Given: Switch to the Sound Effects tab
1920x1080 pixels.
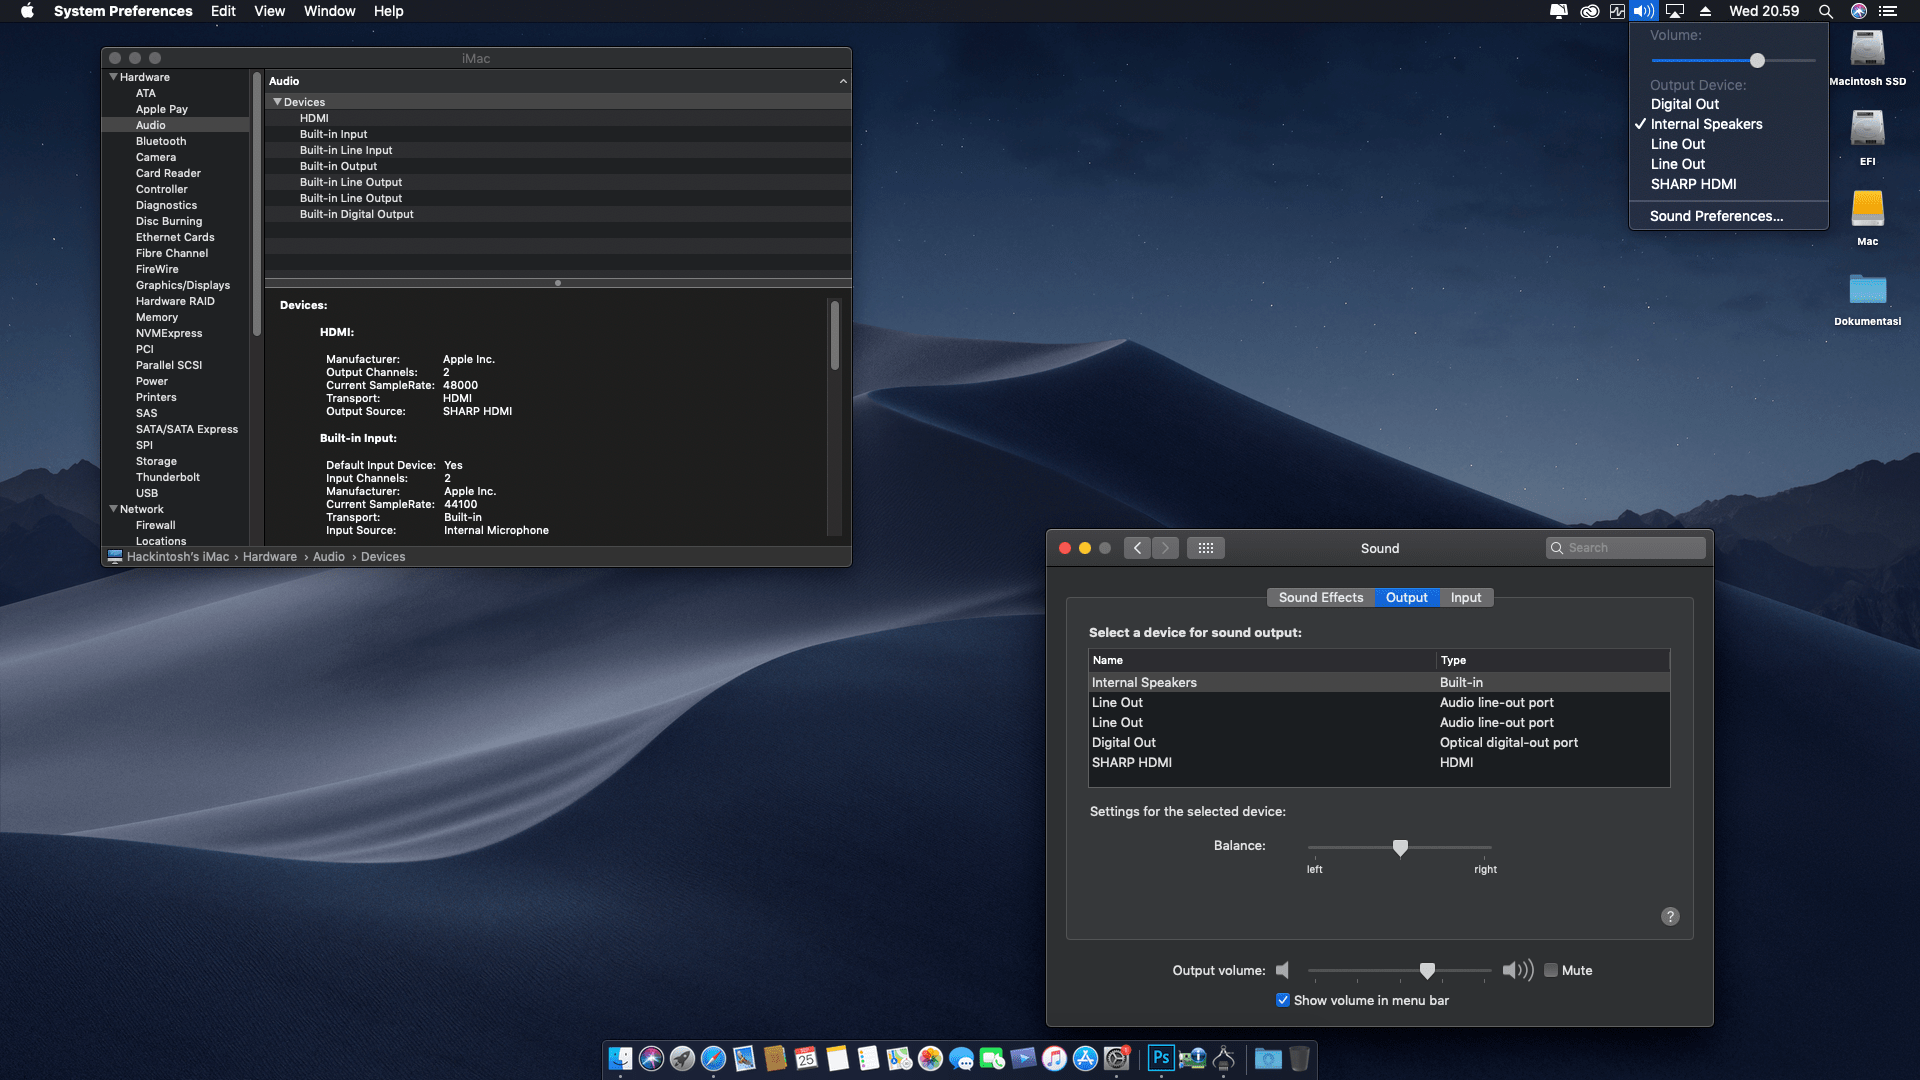Looking at the screenshot, I should point(1320,597).
